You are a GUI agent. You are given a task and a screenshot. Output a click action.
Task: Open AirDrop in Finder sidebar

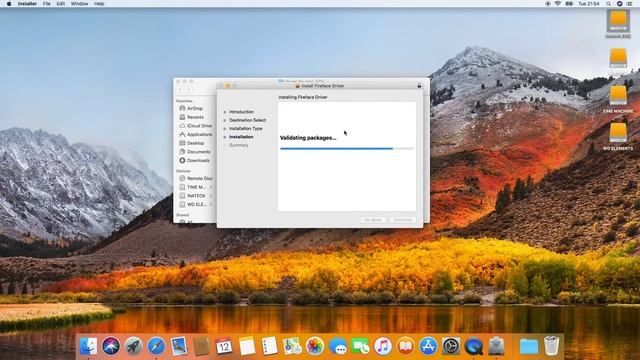[x=195, y=109]
